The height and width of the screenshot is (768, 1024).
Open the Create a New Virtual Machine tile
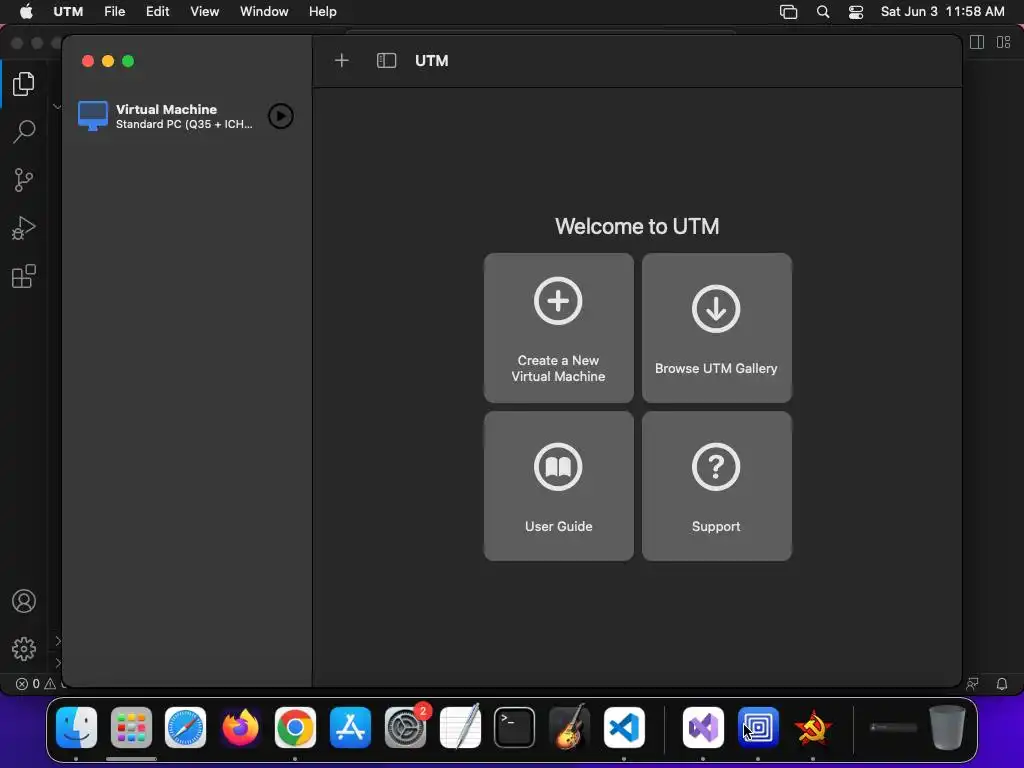[558, 328]
